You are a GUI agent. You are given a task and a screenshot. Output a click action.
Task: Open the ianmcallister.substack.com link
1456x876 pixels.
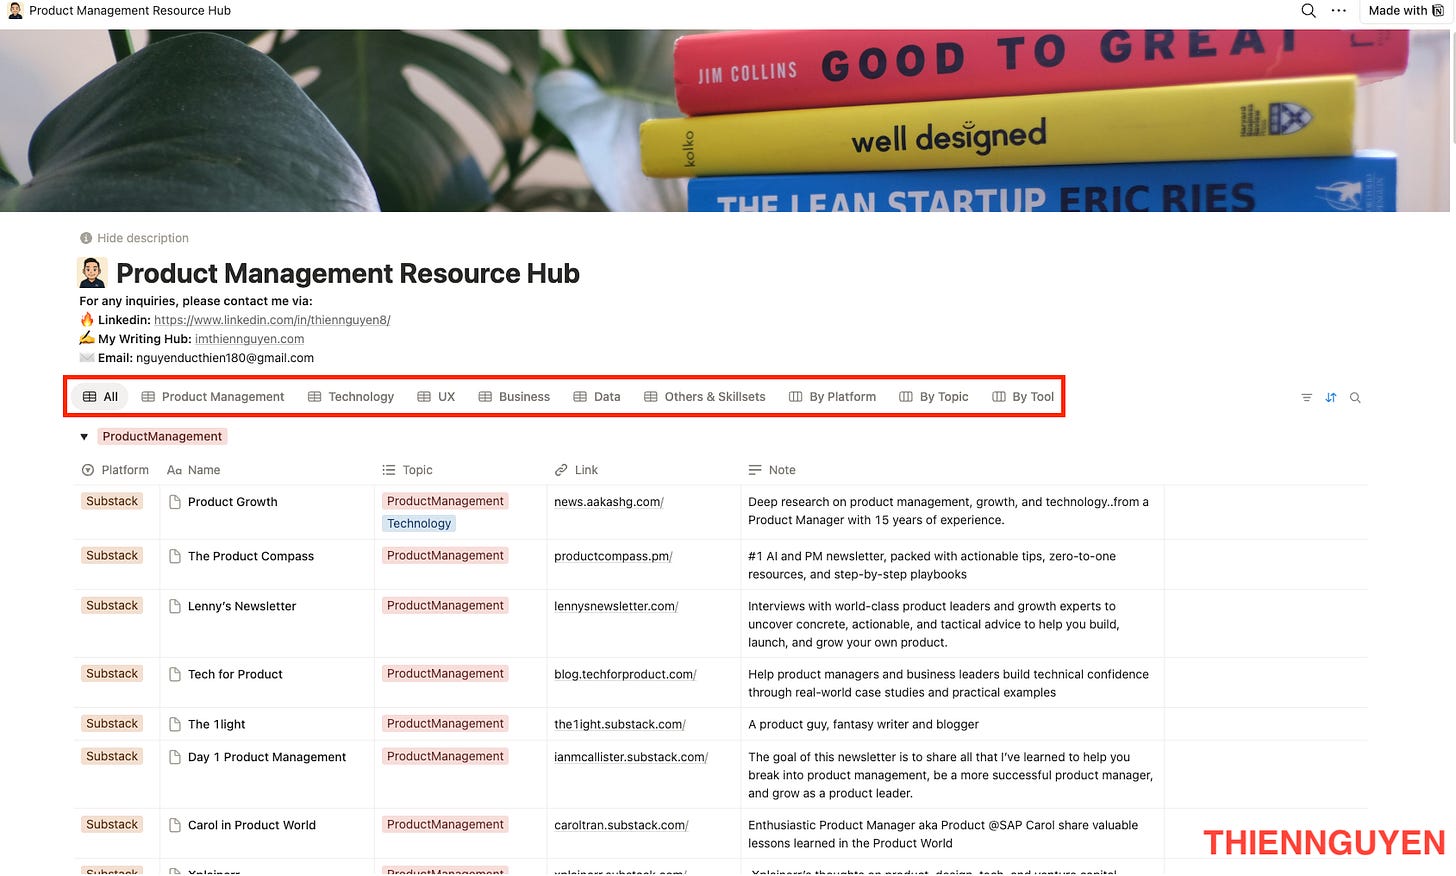[631, 757]
